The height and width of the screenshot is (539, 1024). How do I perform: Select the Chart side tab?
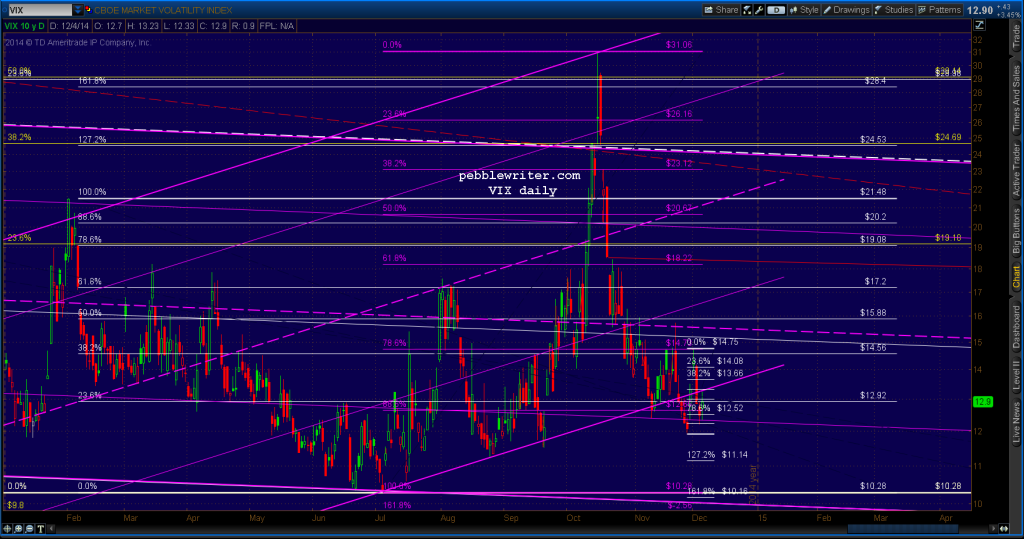point(1016,277)
